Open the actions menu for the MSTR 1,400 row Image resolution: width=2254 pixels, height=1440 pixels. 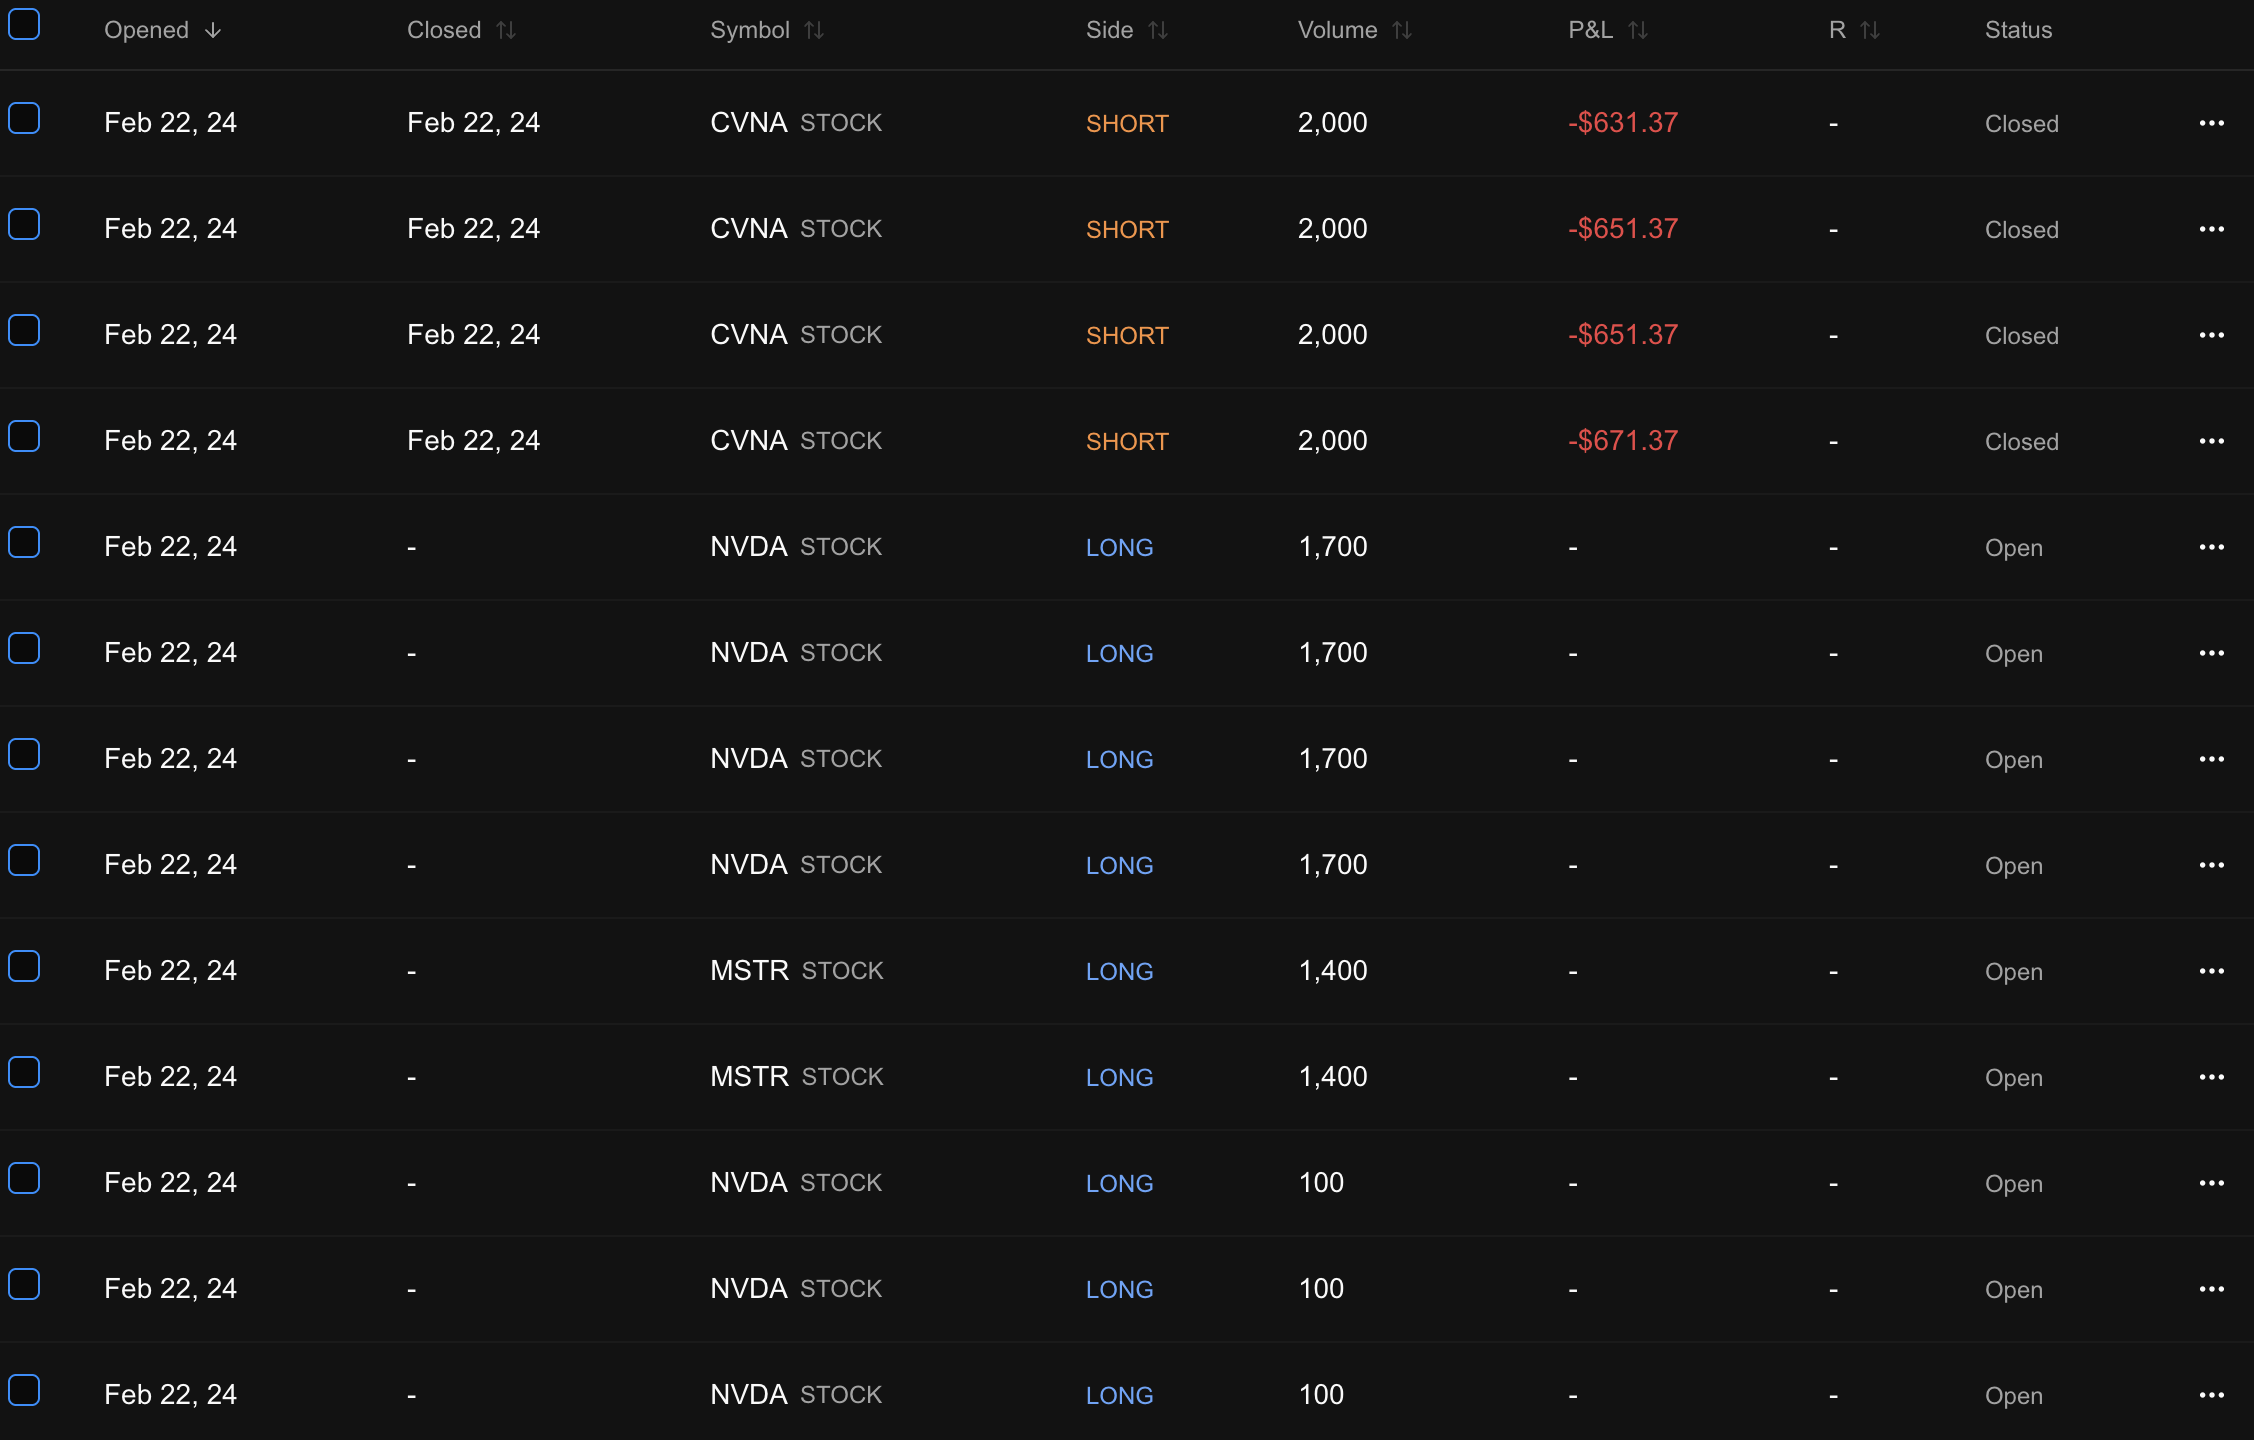(x=2212, y=970)
